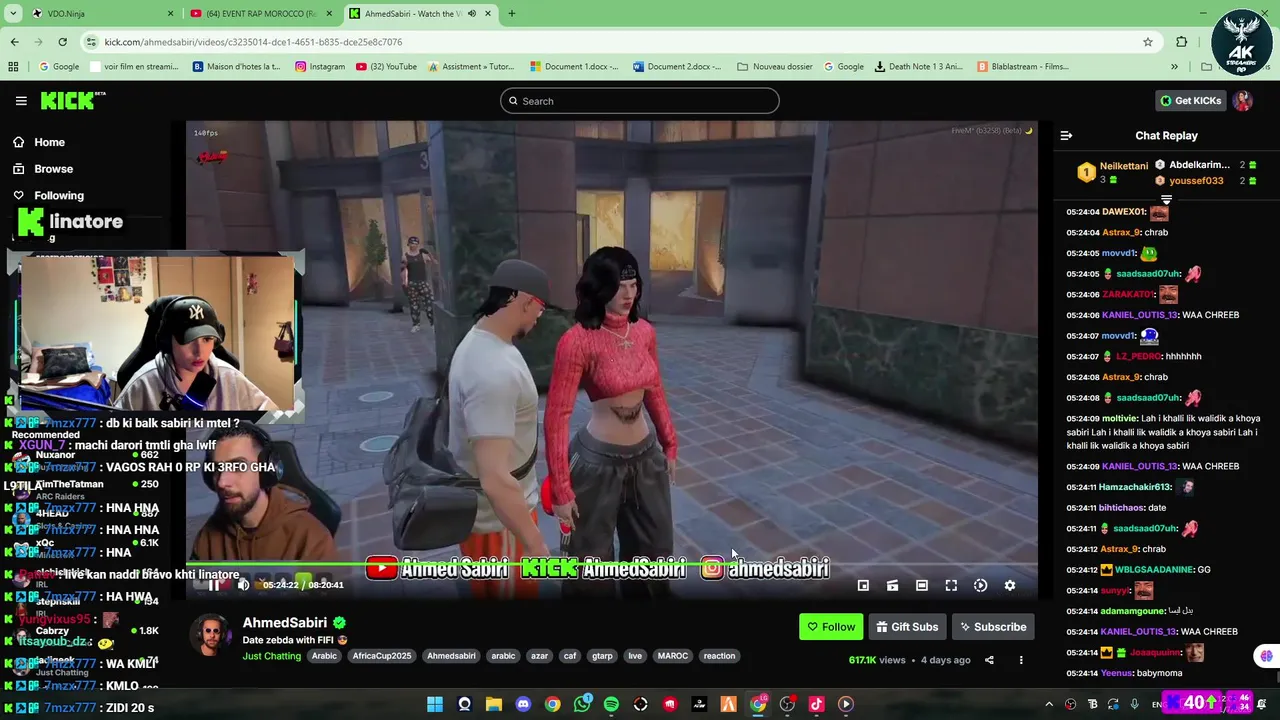Image resolution: width=1280 pixels, height=720 pixels.
Task: Open Spotify from the taskbar
Action: point(611,704)
